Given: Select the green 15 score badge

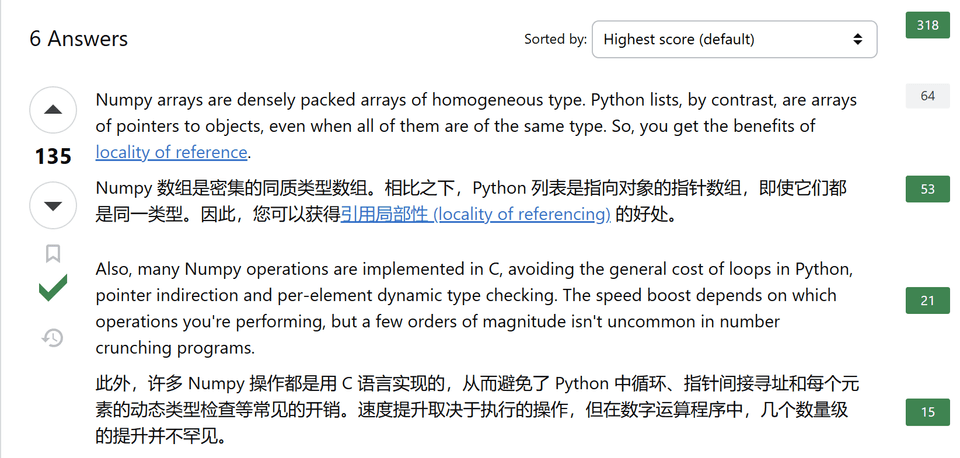Looking at the screenshot, I should coord(927,411).
